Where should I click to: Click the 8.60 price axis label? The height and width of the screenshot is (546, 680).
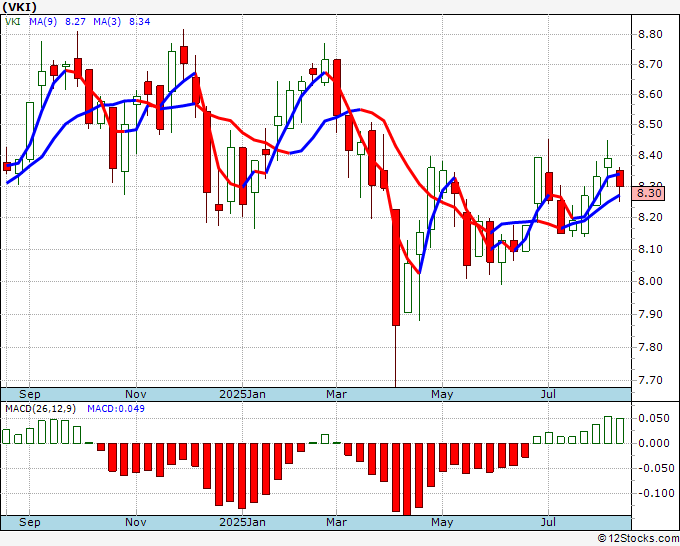[651, 95]
